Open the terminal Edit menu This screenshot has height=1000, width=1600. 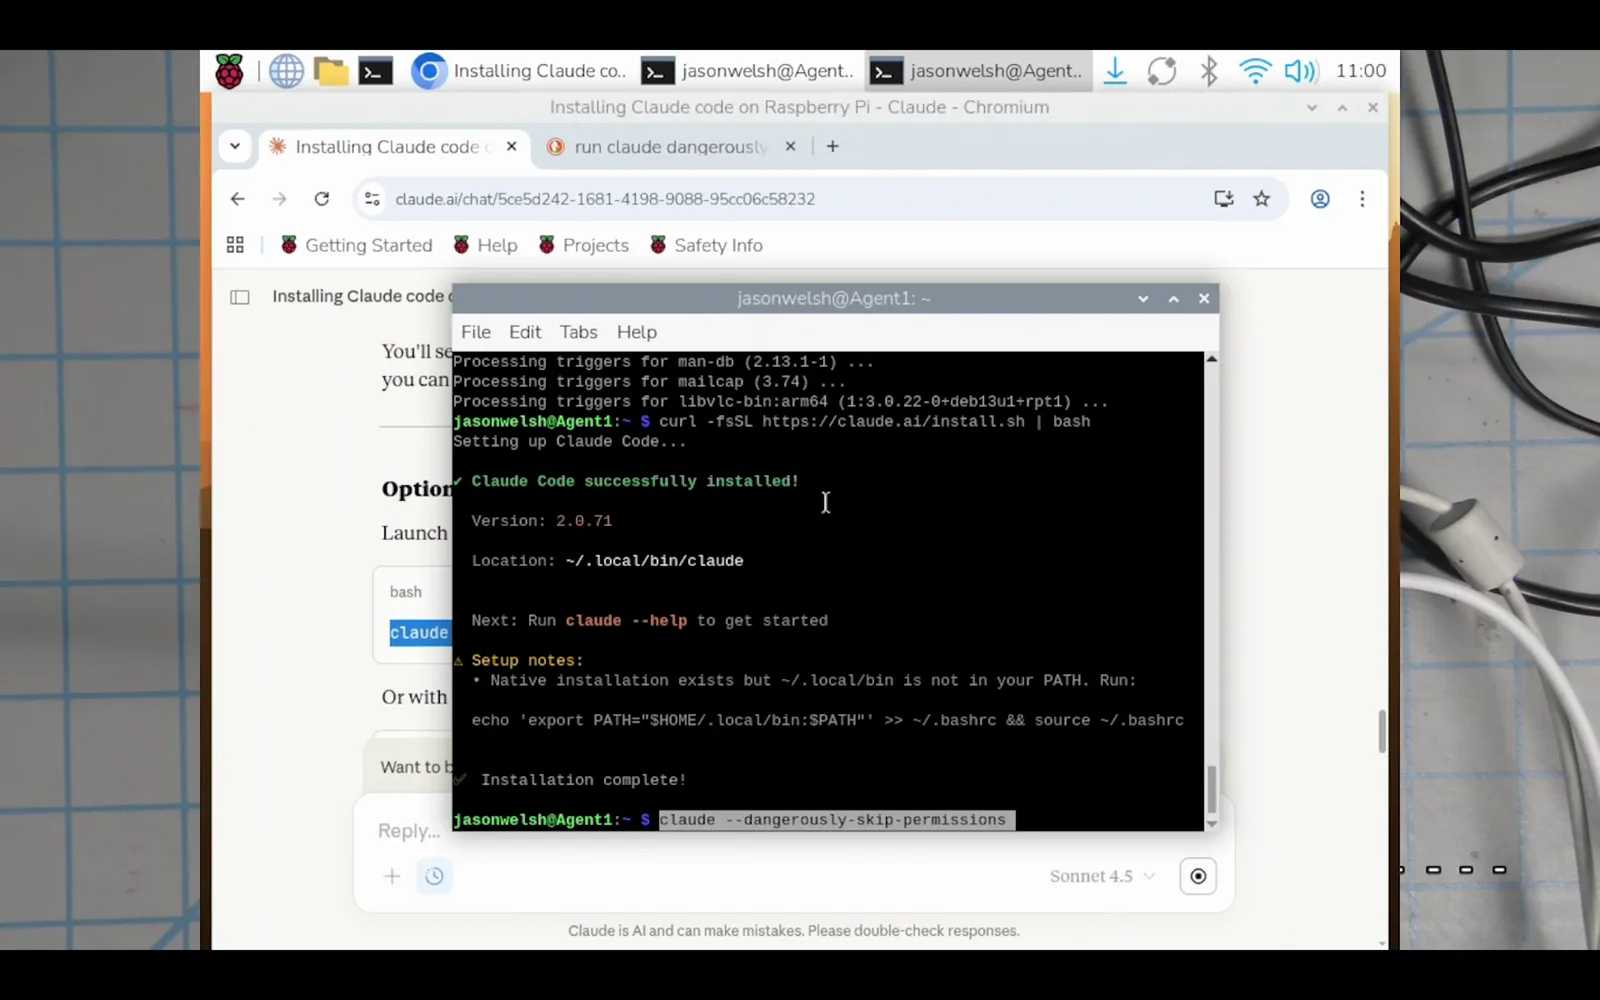click(525, 332)
